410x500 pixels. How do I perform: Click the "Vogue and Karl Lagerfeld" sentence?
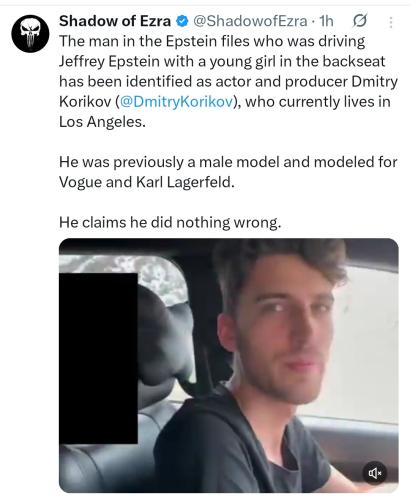pyautogui.click(x=147, y=182)
